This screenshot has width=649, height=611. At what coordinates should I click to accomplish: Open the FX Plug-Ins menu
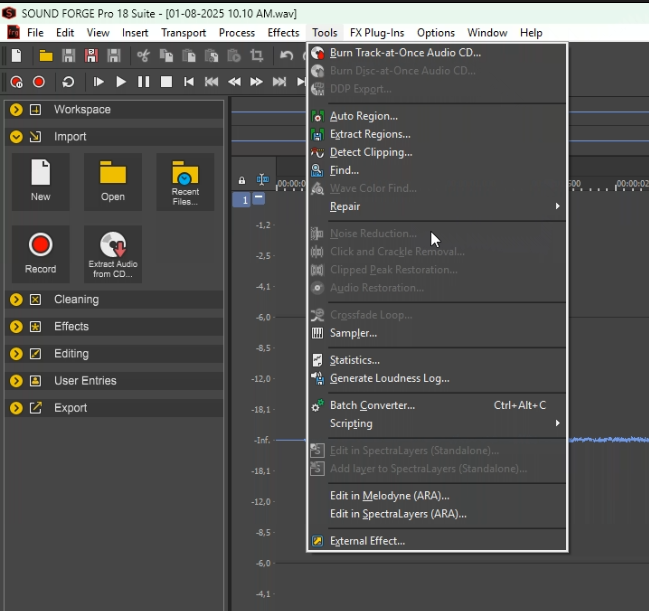376,33
